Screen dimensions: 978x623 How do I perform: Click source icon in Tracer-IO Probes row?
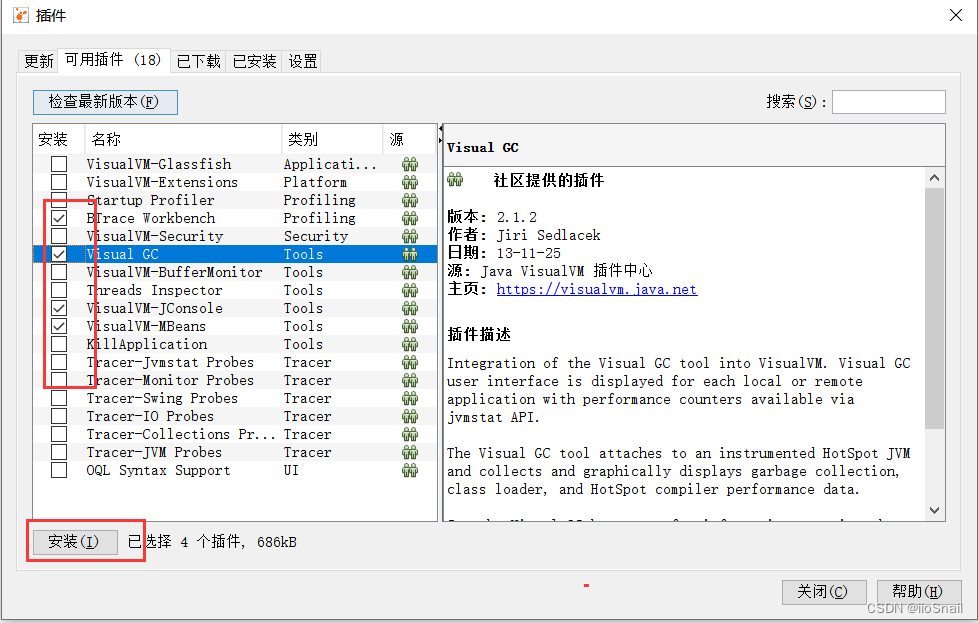(410, 417)
